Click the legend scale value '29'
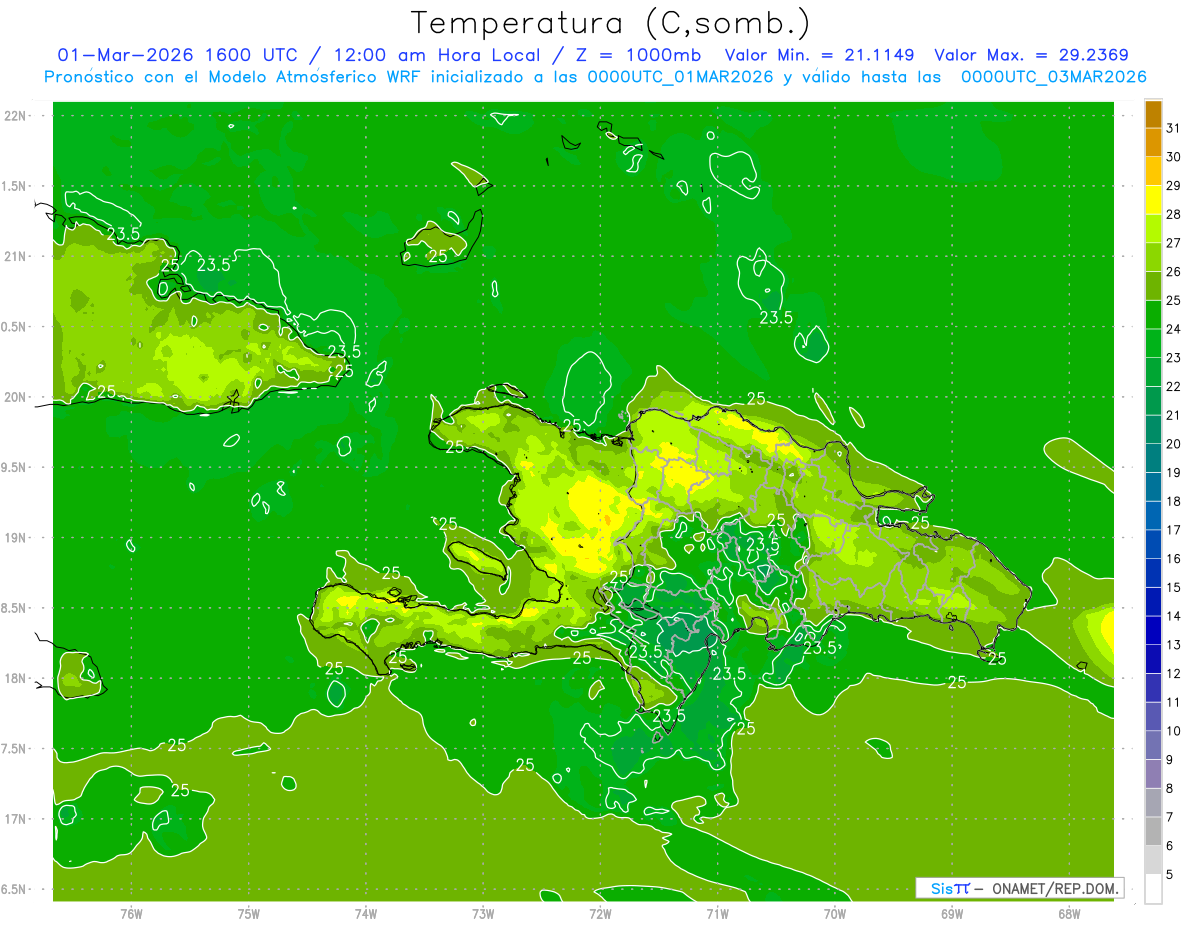The width and height of the screenshot is (1200, 927). pos(1174,186)
